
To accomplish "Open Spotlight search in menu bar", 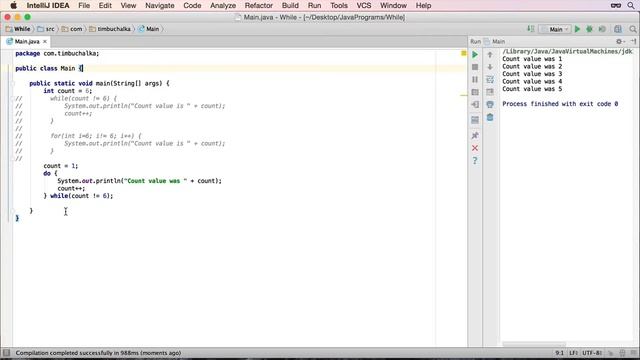I will coord(631,6).
